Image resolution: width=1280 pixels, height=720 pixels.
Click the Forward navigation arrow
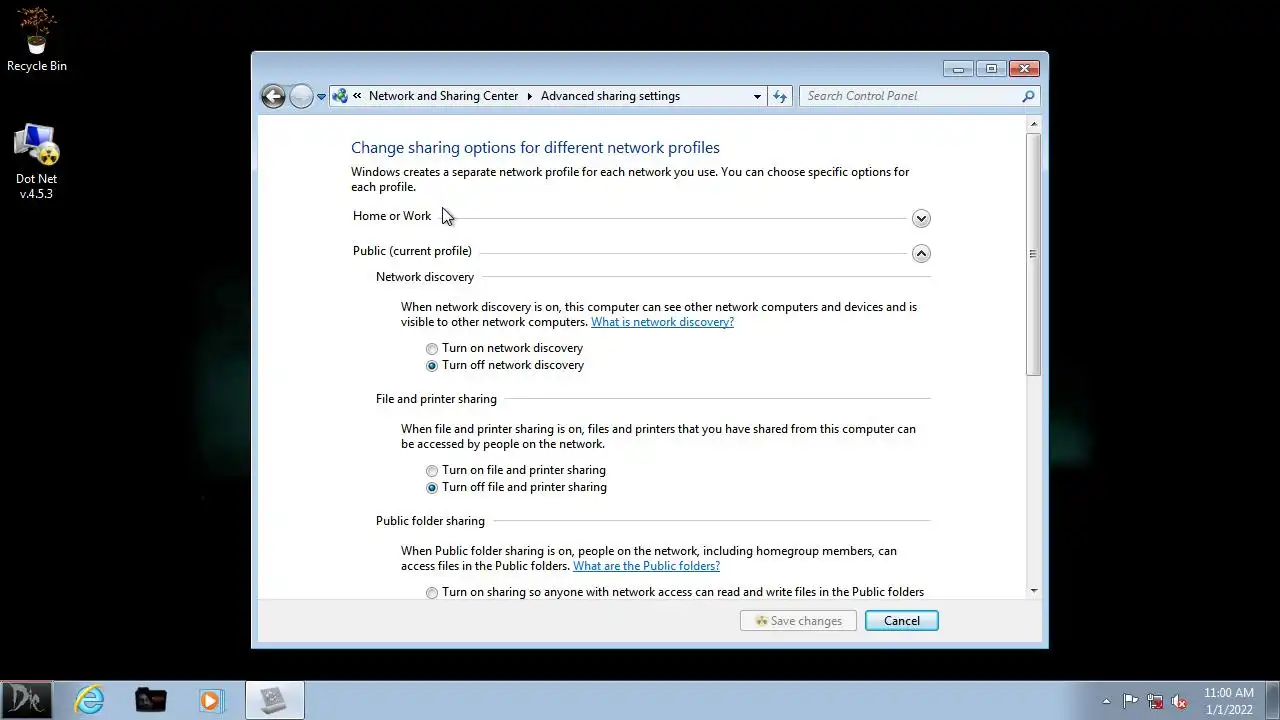coord(301,96)
